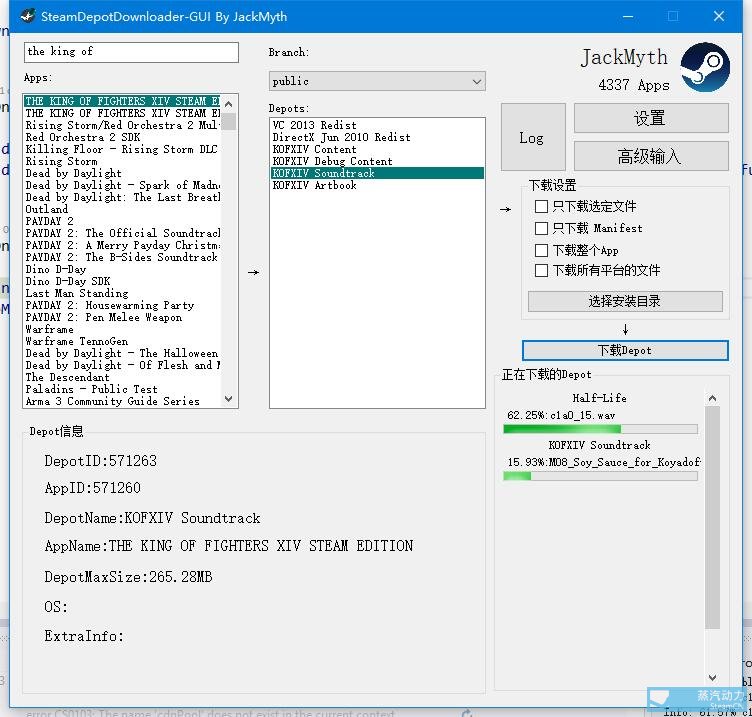752x717 pixels.
Task: Select Dead by Daylight in Apps list
Action: pyautogui.click(x=74, y=173)
